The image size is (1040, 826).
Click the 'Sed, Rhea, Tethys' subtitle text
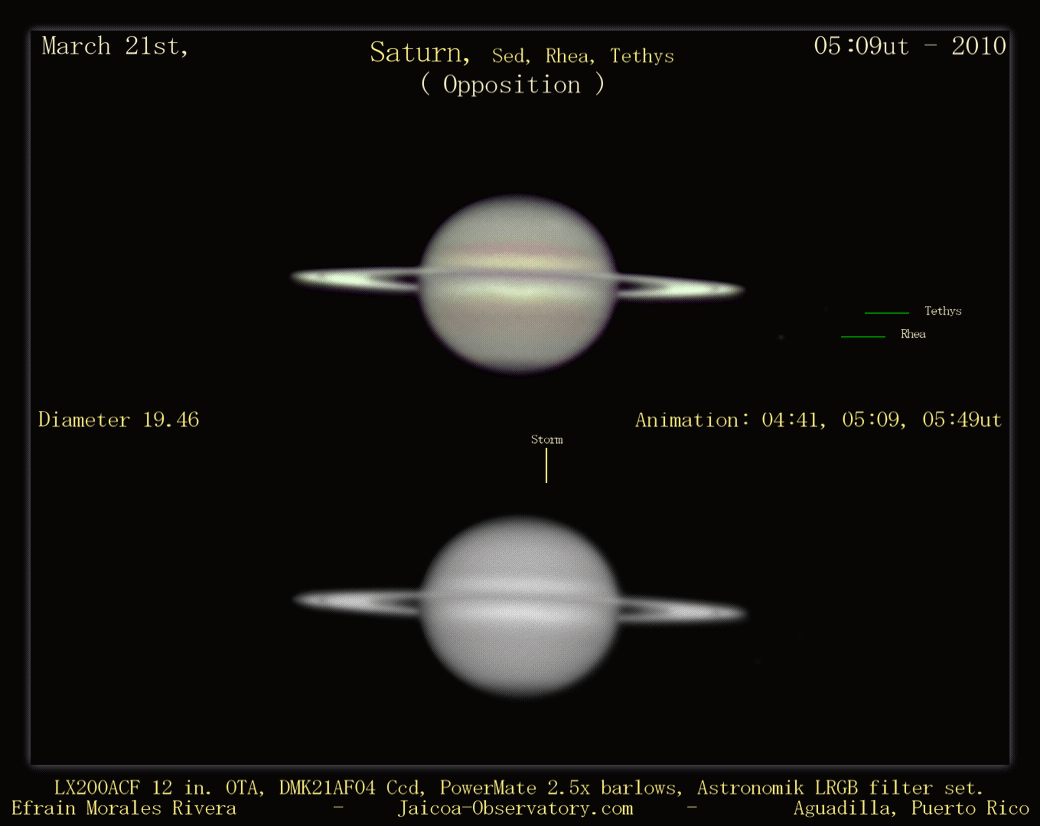[x=582, y=56]
